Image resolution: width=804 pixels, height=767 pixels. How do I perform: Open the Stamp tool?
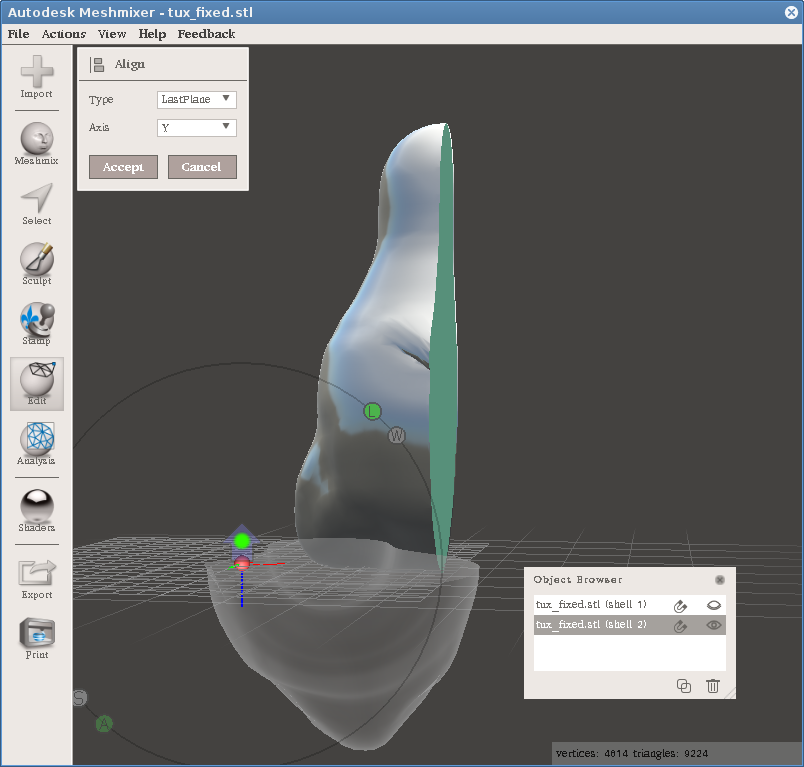36,324
